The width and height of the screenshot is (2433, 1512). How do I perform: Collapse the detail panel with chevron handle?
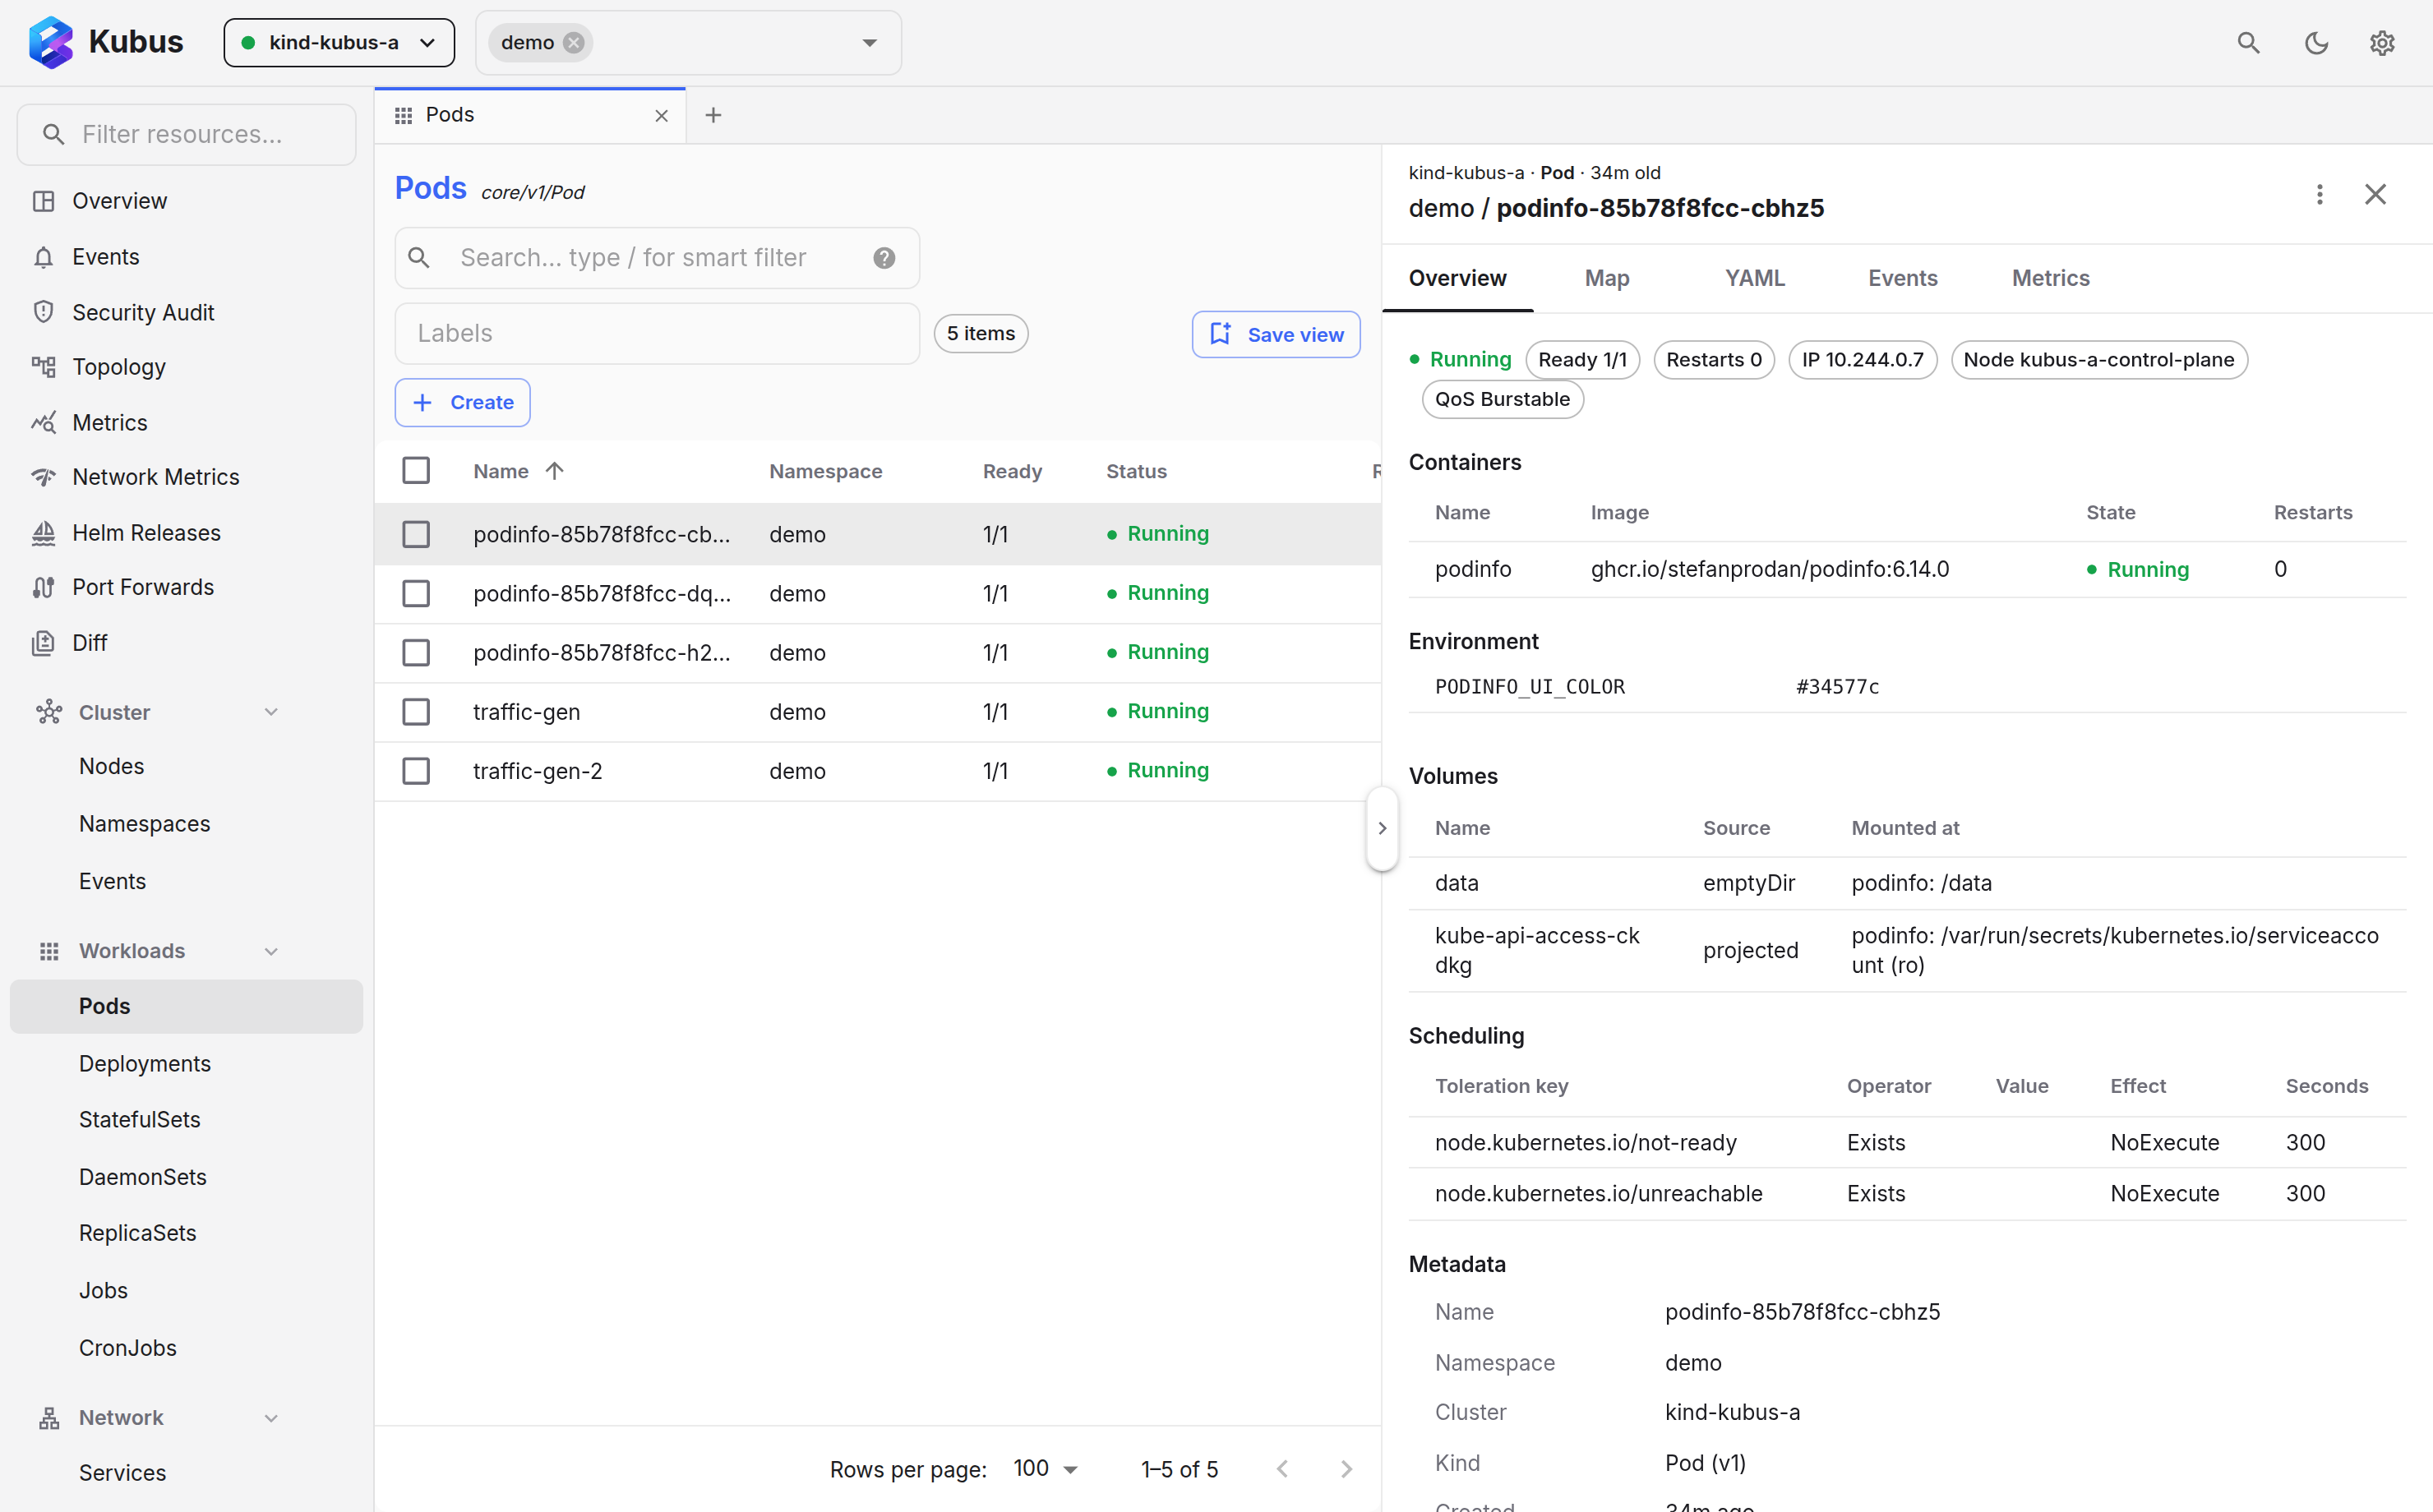pyautogui.click(x=1382, y=828)
